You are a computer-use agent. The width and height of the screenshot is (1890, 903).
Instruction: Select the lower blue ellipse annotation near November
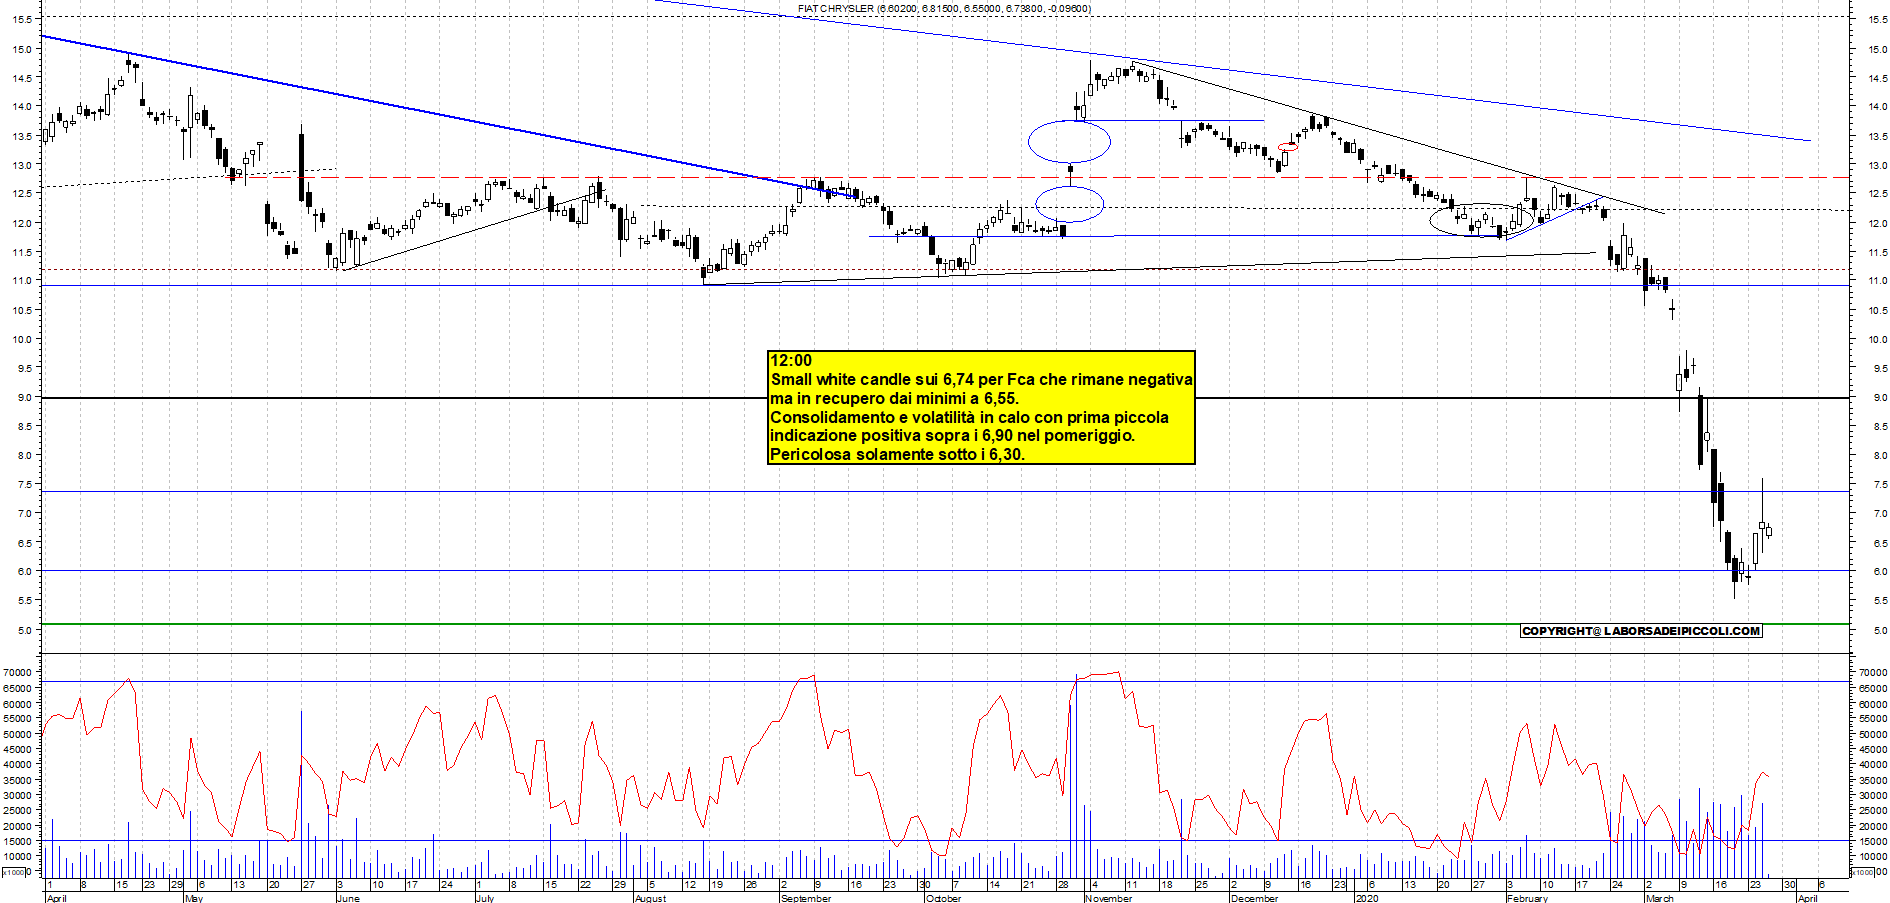1069,205
